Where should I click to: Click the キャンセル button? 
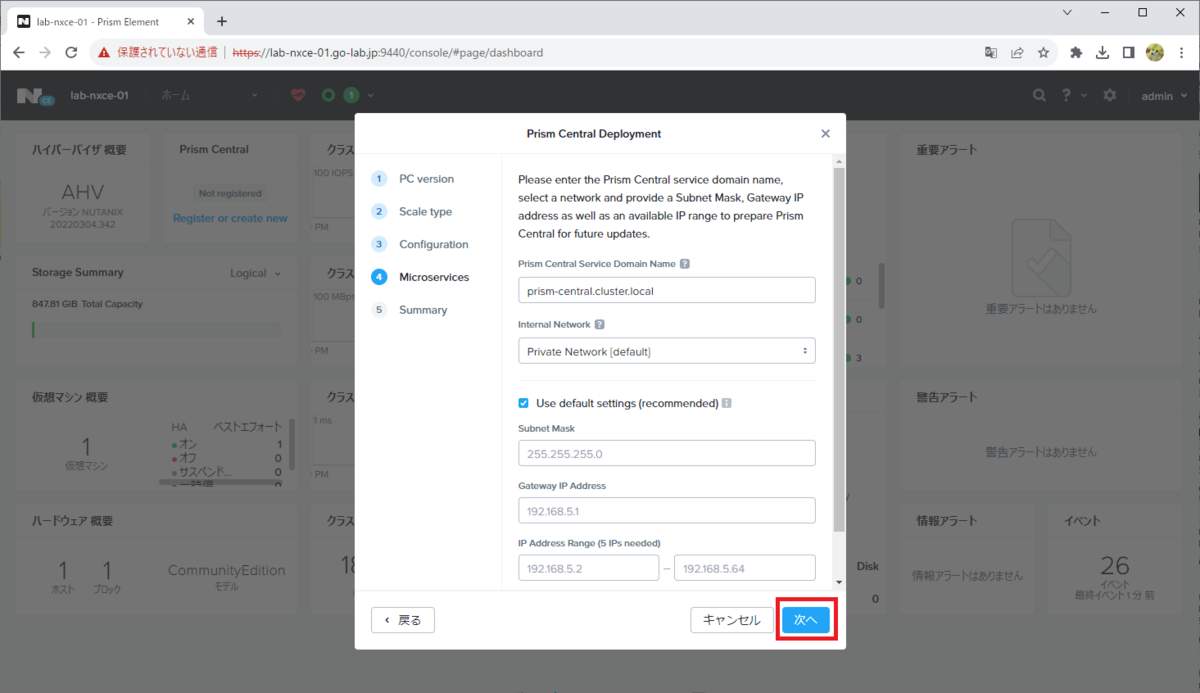731,620
